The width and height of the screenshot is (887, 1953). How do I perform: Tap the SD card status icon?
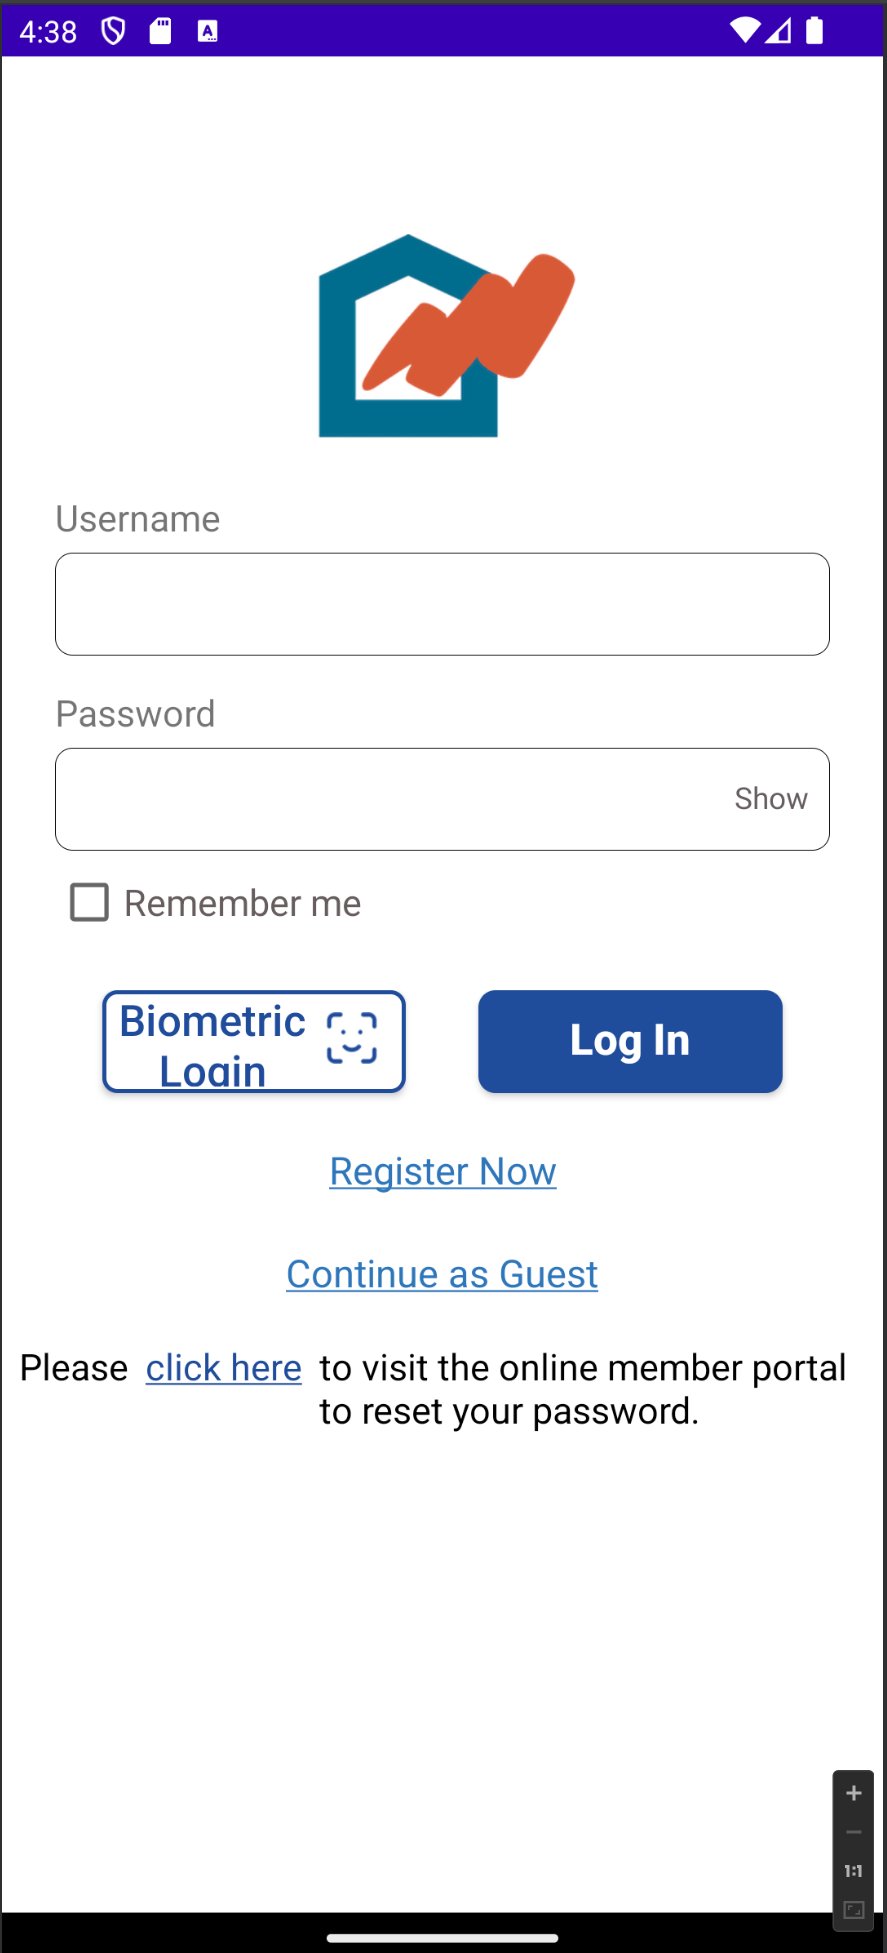[x=160, y=31]
